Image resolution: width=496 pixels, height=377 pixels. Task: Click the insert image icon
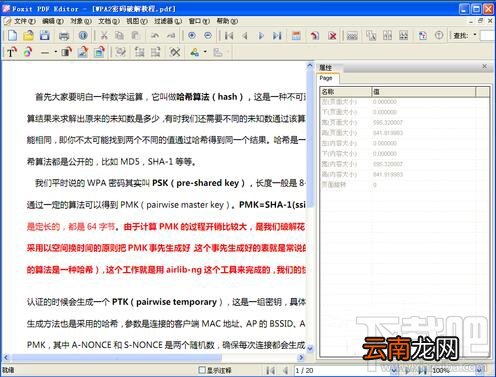(x=83, y=52)
